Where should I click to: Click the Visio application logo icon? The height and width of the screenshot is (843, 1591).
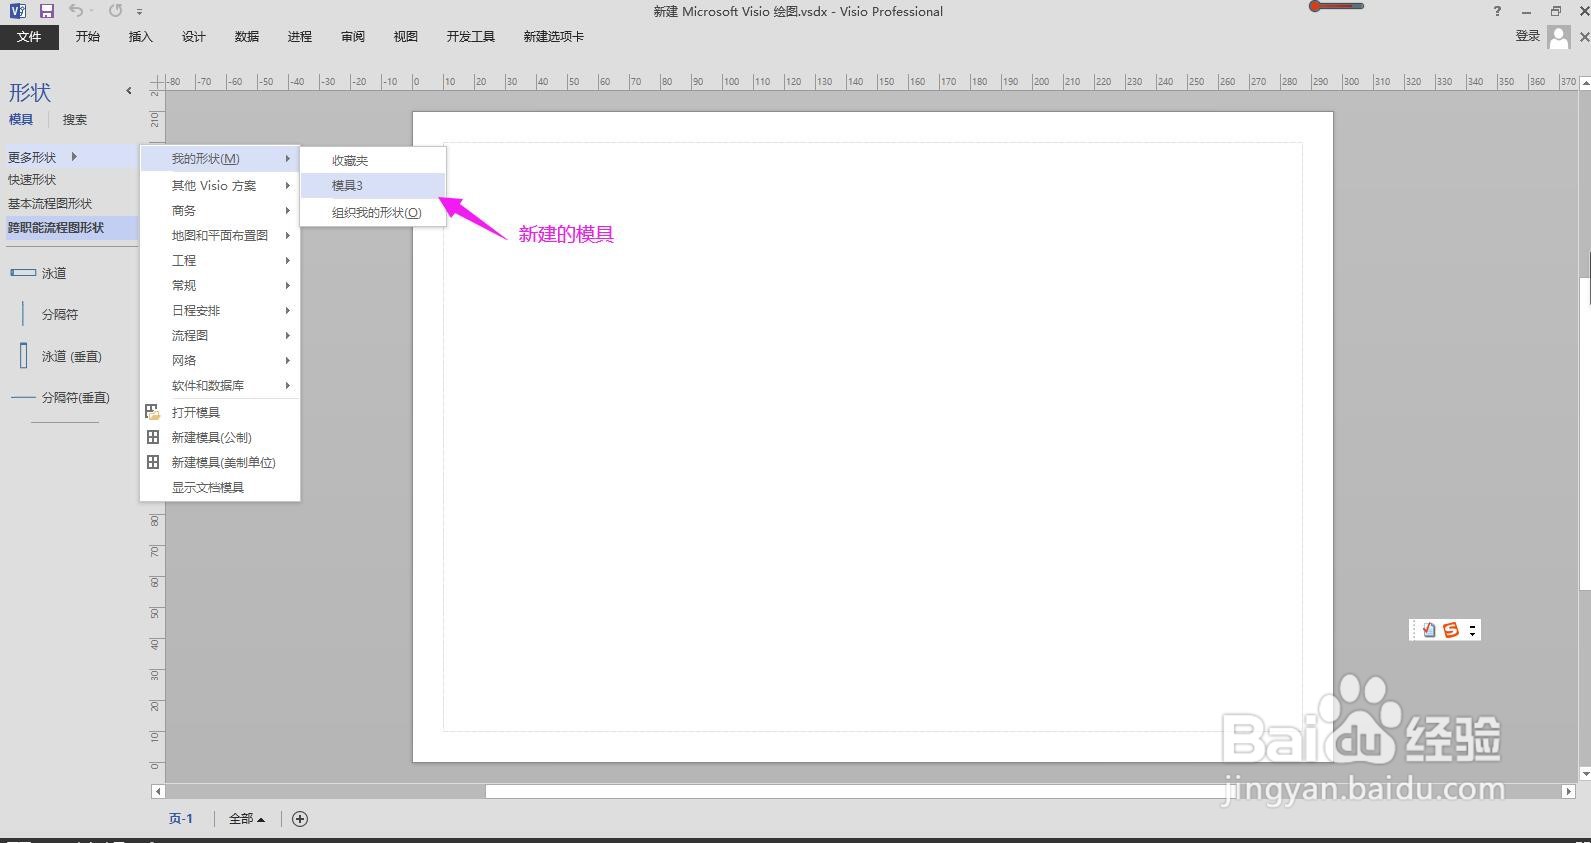pyautogui.click(x=17, y=11)
